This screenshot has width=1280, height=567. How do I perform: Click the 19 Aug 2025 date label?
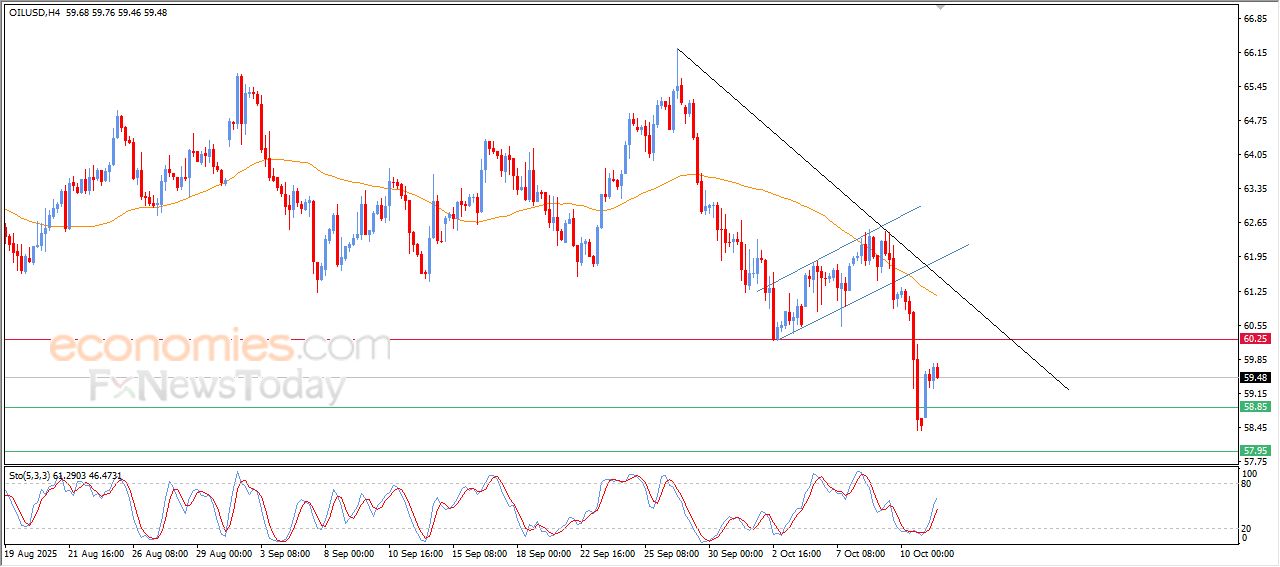[x=32, y=552]
